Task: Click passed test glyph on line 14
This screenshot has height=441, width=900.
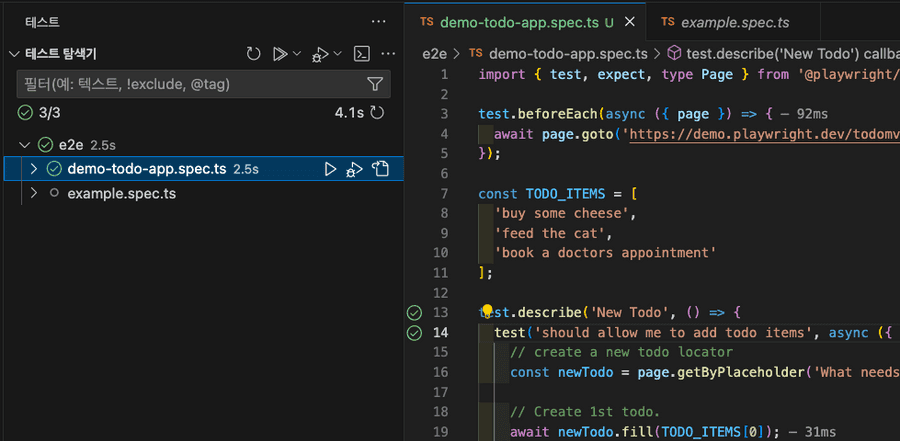Action: [414, 332]
